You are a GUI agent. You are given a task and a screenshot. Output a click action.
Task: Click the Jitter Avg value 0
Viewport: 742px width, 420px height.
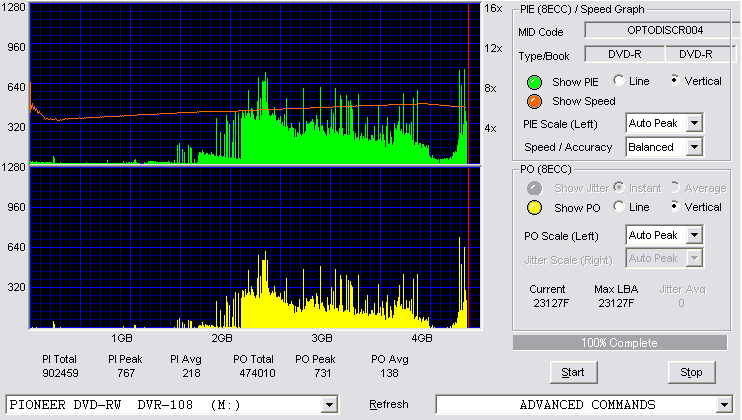[681, 303]
